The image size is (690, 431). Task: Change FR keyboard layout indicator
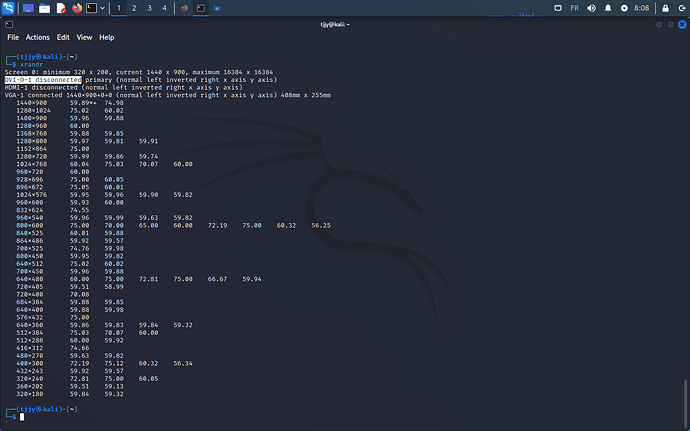(574, 8)
